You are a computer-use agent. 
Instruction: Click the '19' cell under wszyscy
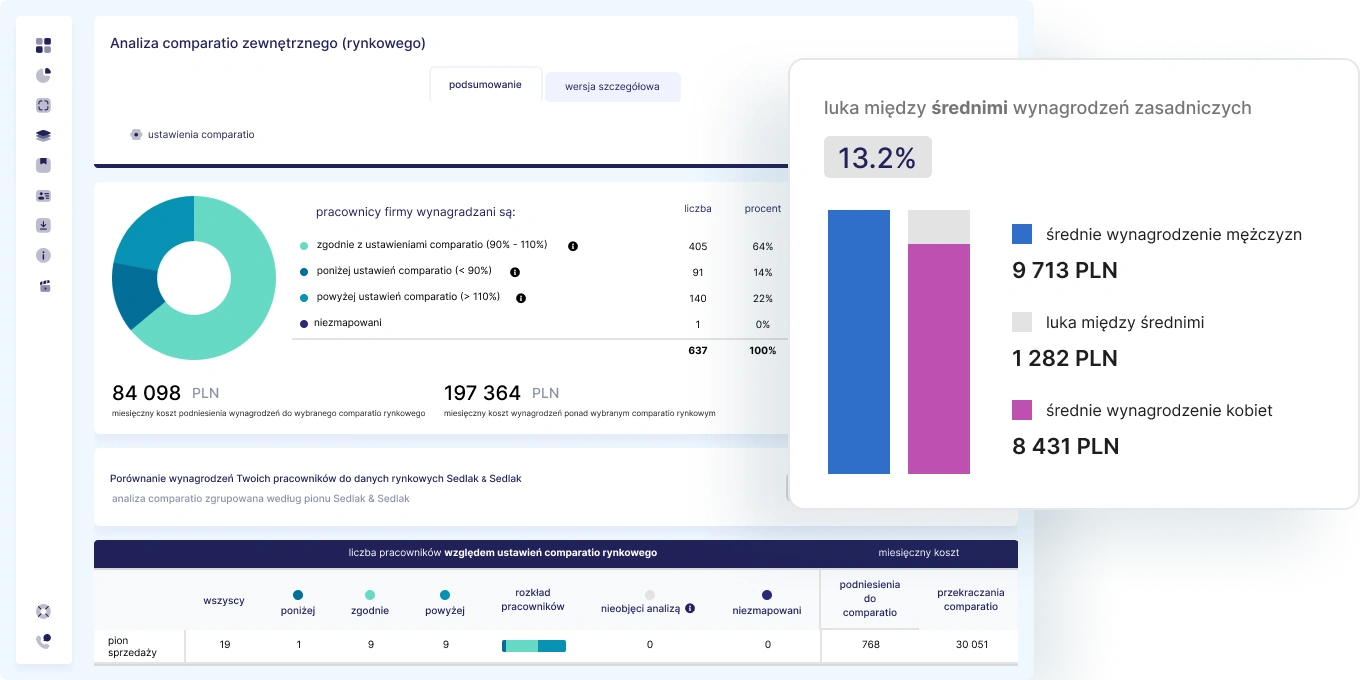[x=224, y=644]
